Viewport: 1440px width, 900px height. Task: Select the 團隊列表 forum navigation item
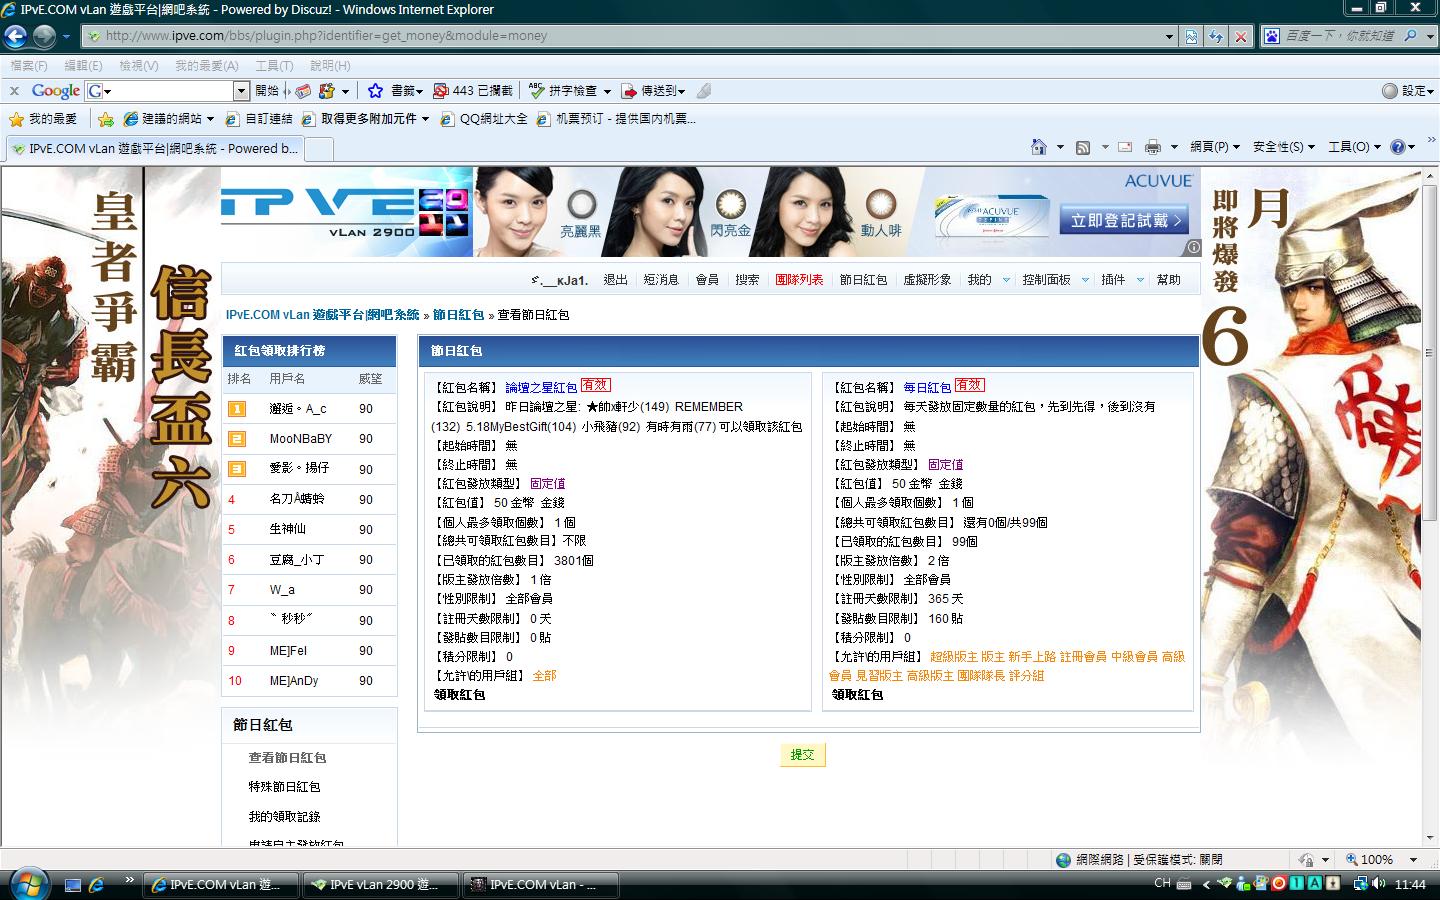click(x=798, y=280)
